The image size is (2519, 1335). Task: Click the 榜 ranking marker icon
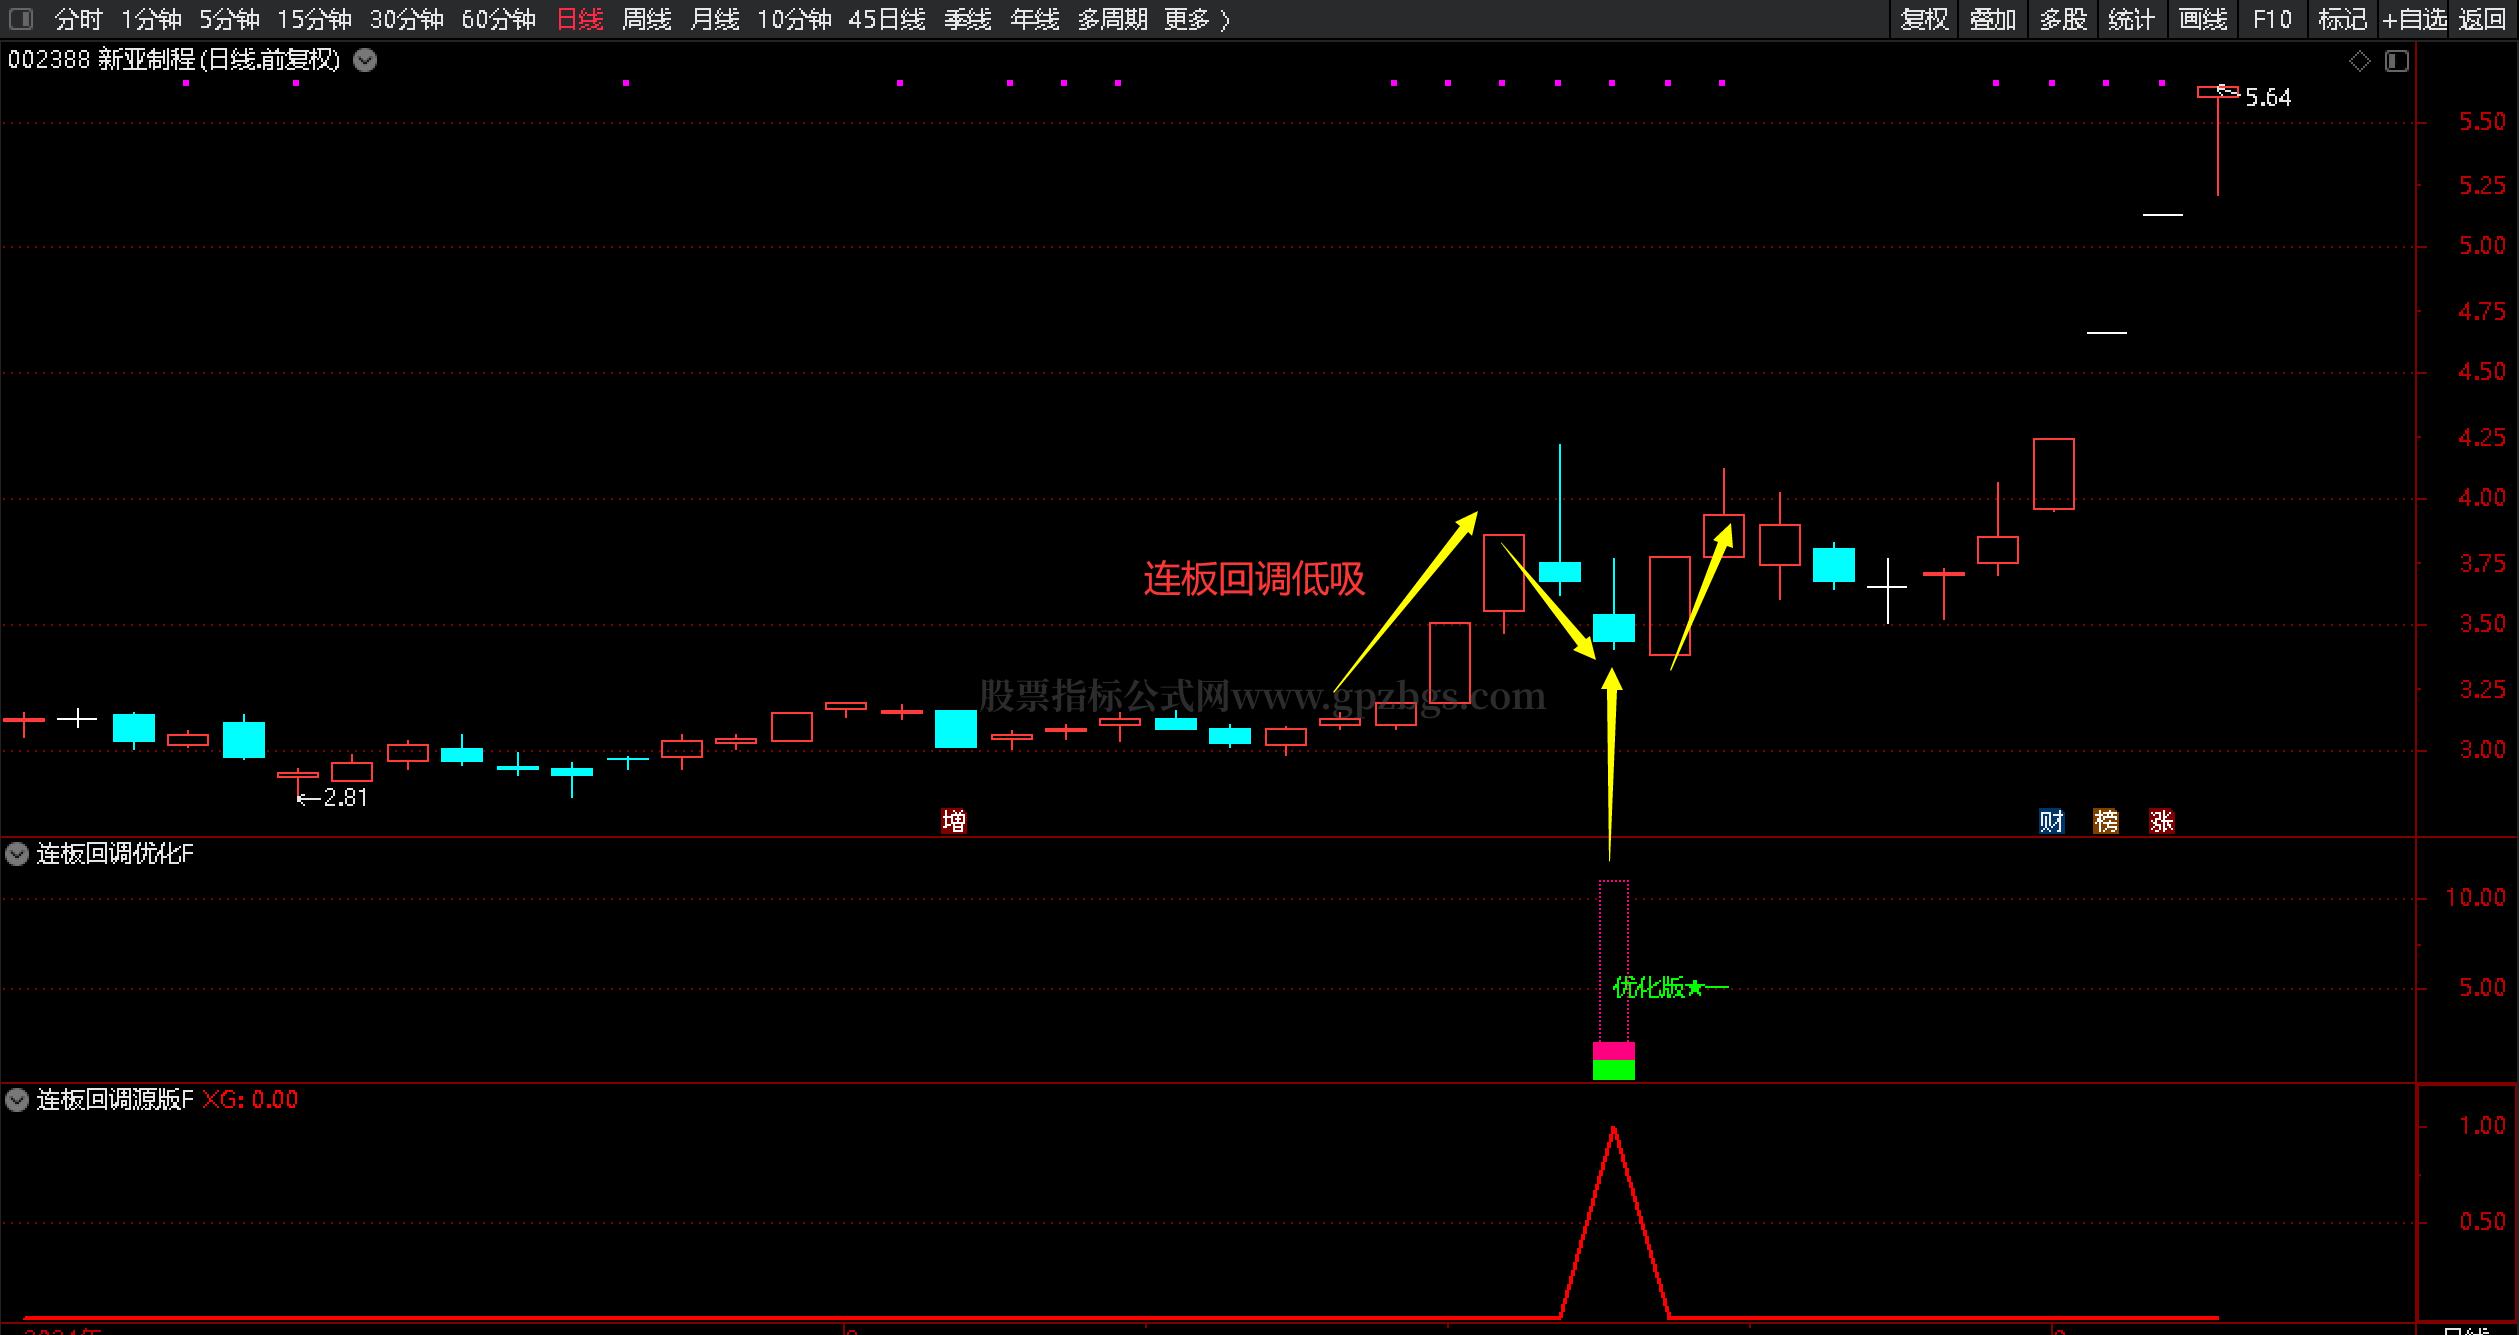[2106, 821]
